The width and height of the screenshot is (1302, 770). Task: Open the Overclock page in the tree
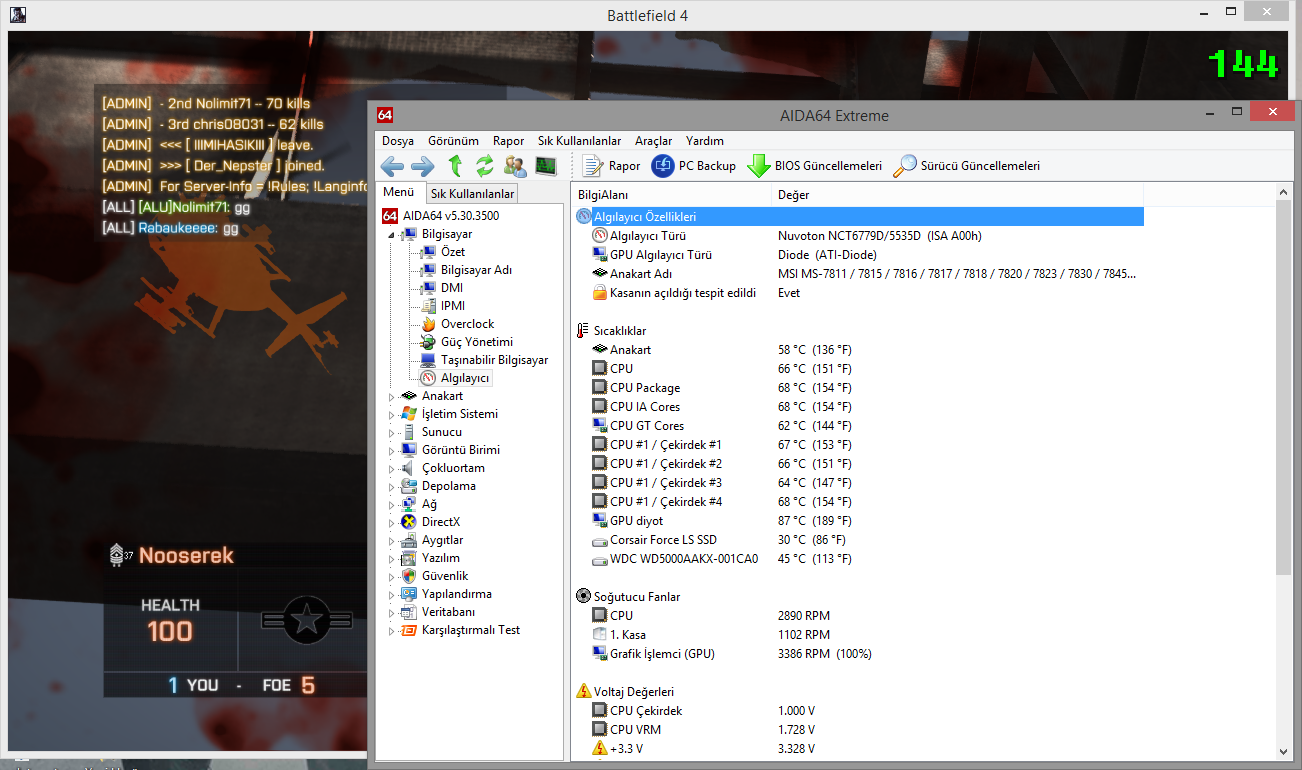pos(467,324)
